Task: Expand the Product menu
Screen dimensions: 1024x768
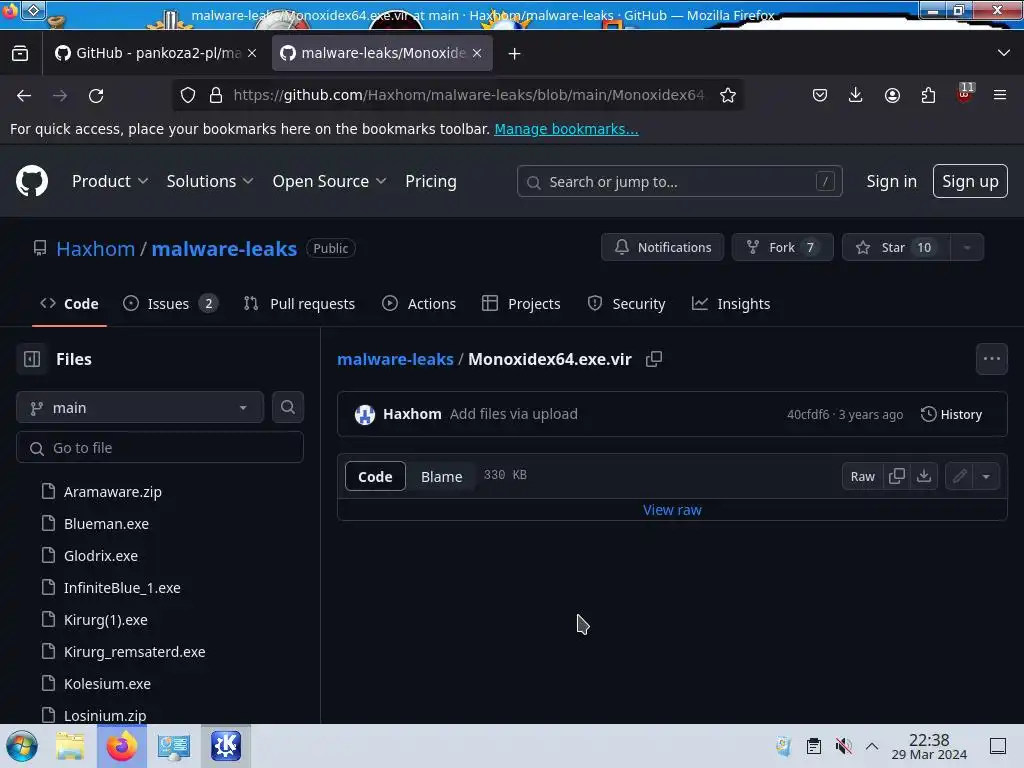Action: pyautogui.click(x=110, y=182)
